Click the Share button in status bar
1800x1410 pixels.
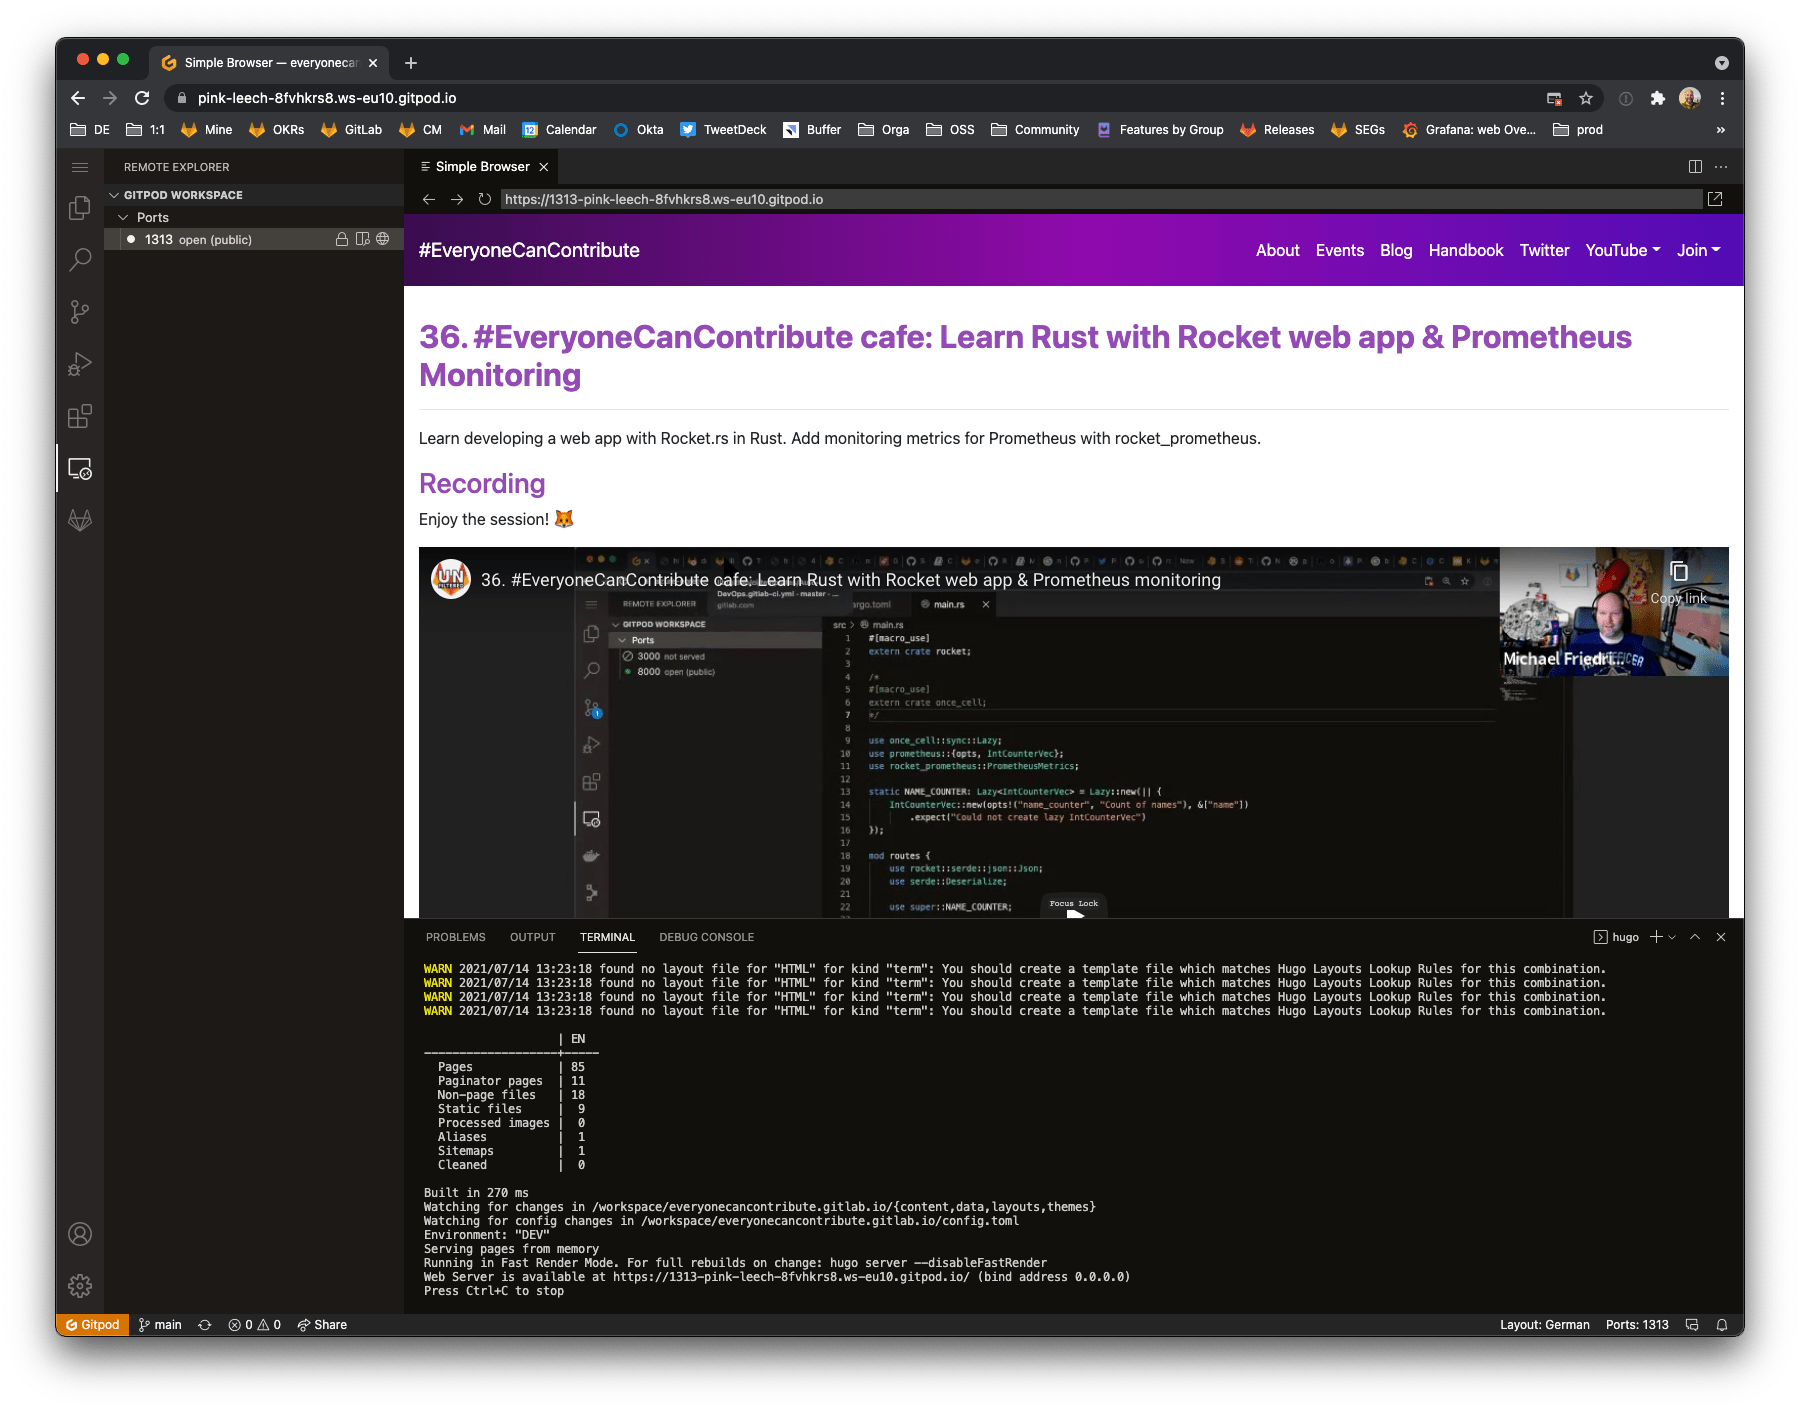322,1325
